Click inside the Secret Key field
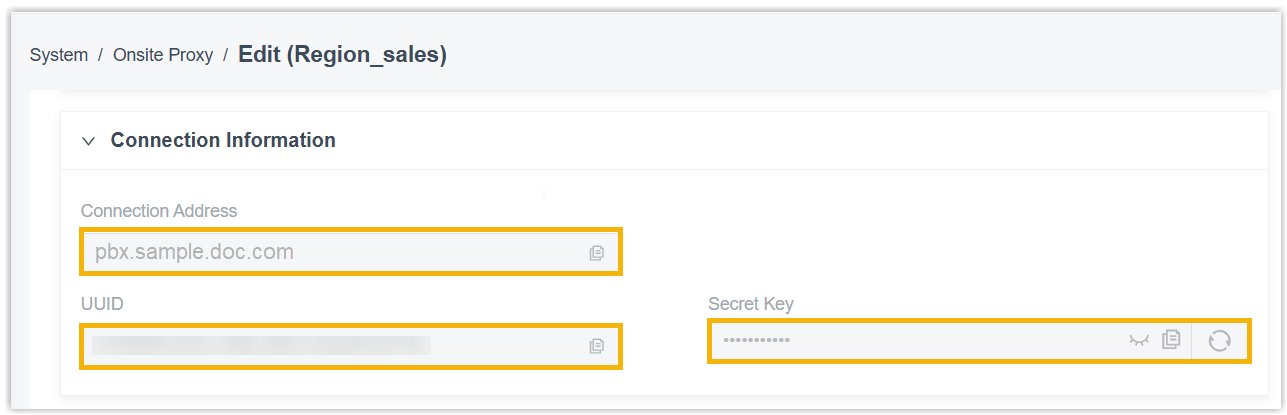This screenshot has width=1287, height=415. 950,341
